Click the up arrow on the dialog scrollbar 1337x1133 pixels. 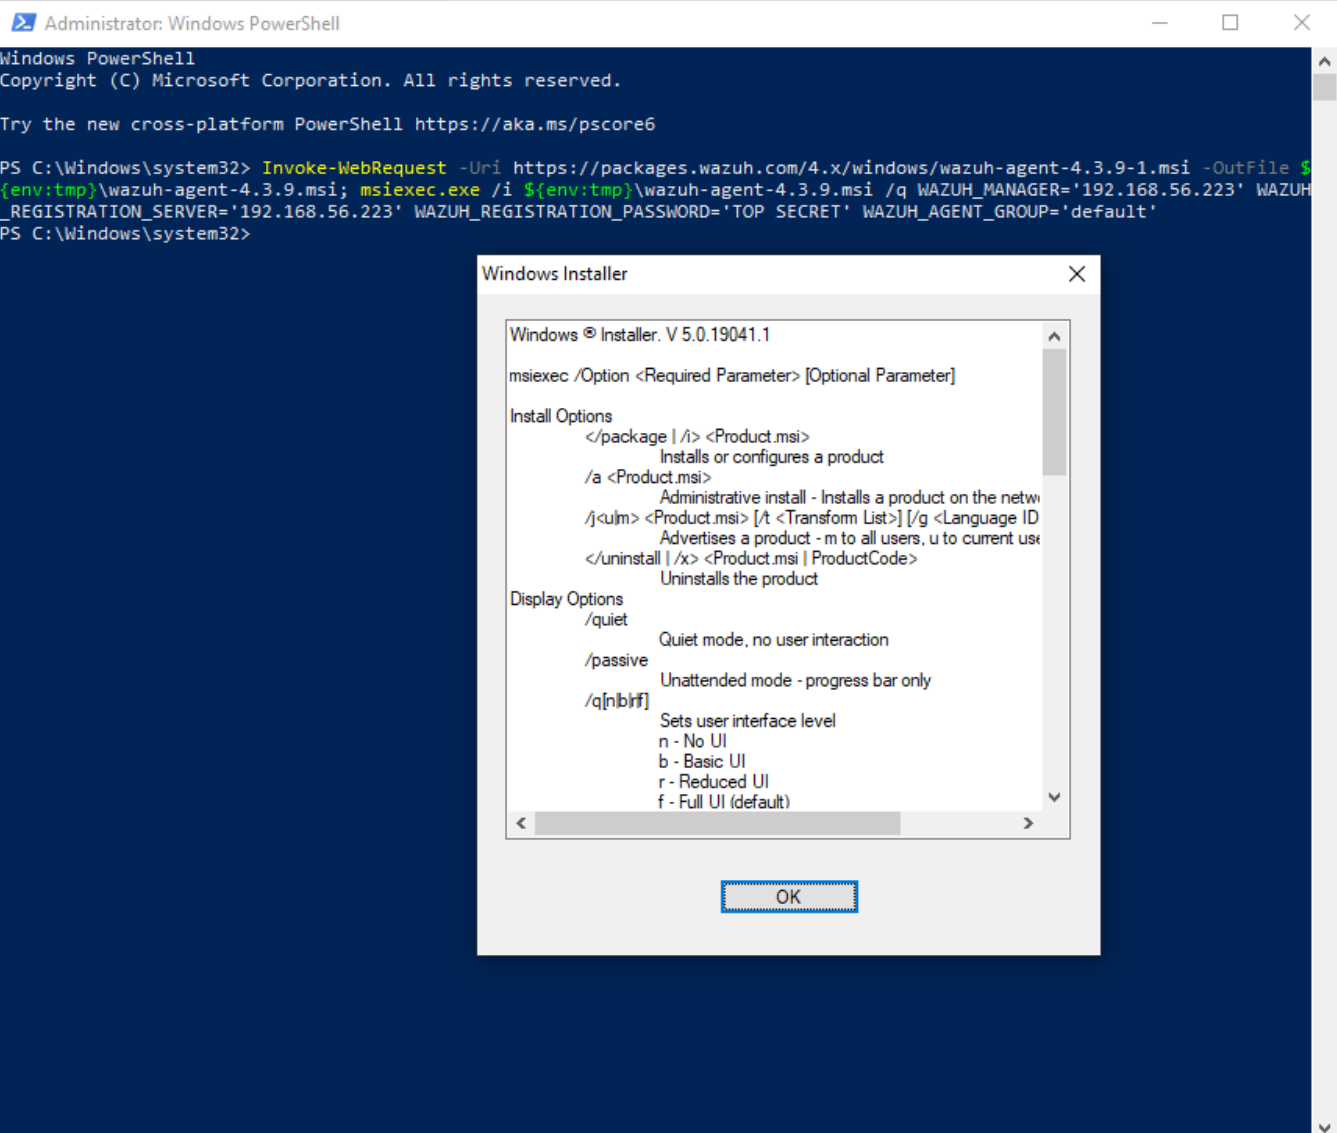pyautogui.click(x=1055, y=335)
